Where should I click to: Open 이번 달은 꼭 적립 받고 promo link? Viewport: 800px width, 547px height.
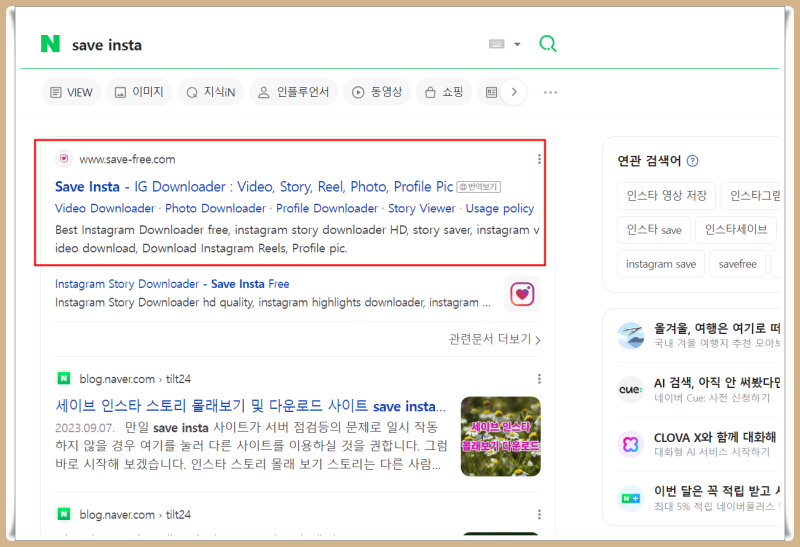pos(717,491)
